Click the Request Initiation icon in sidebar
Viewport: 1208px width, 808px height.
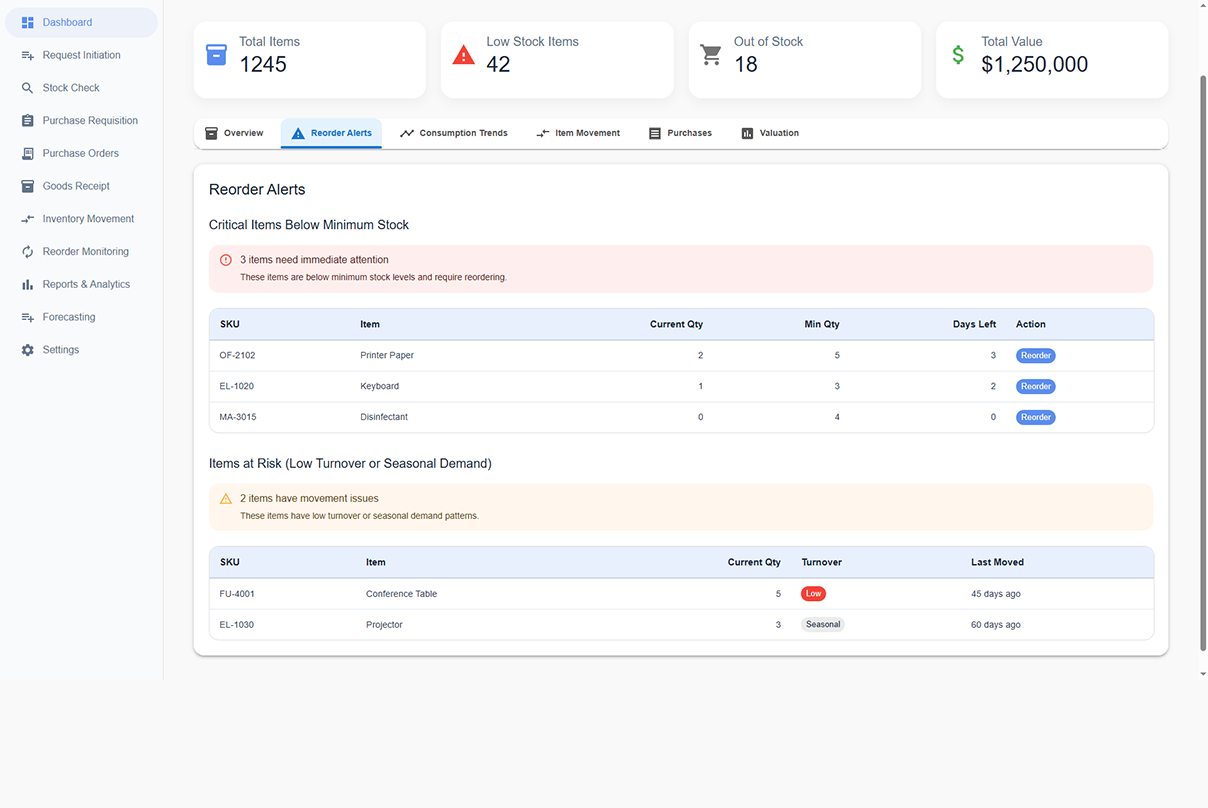[28, 55]
